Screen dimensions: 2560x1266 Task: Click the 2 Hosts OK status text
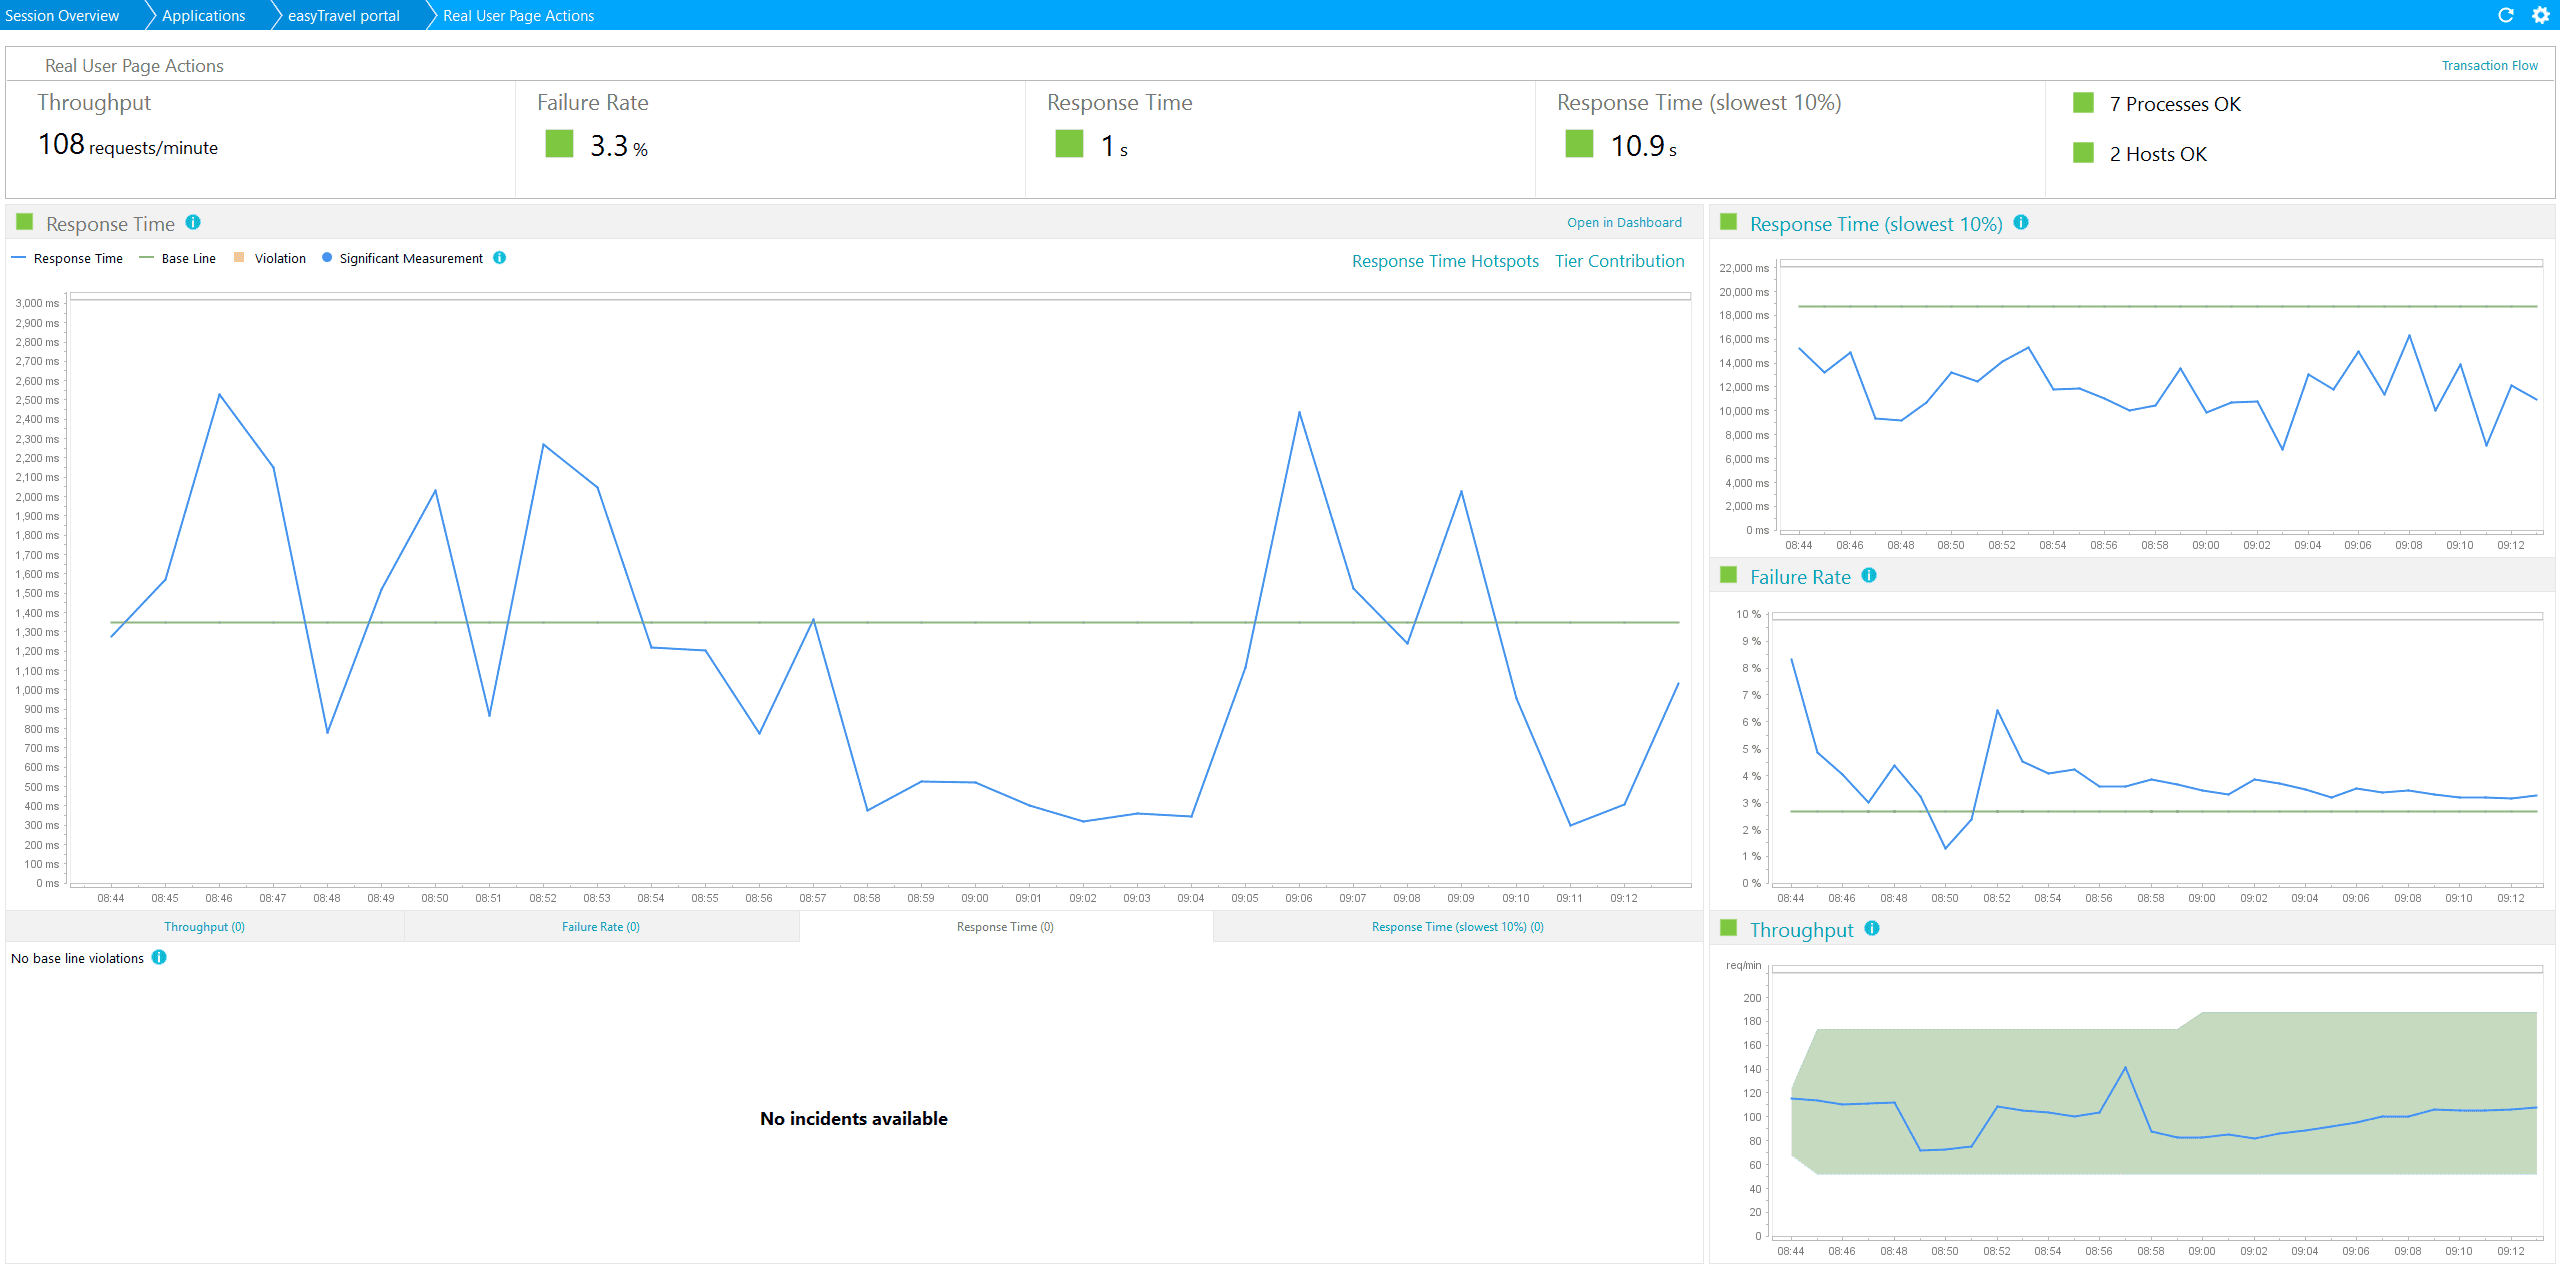2158,154
